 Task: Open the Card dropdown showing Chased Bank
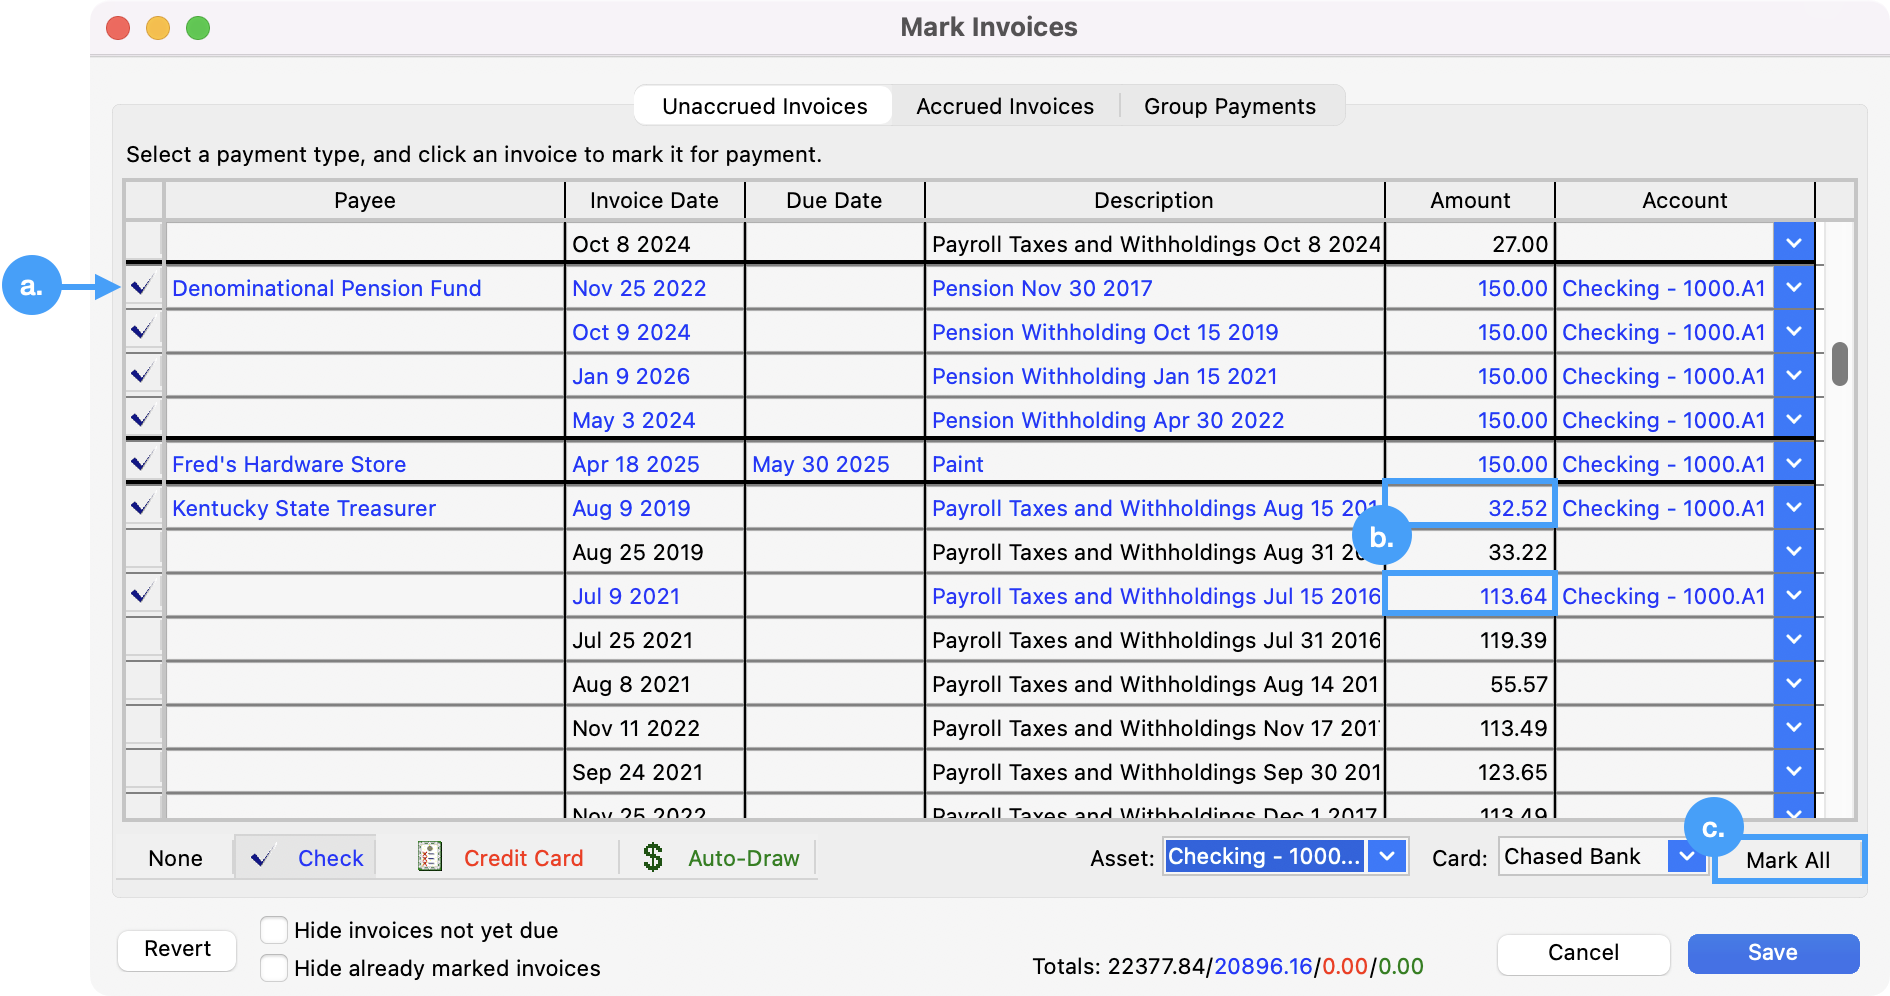click(1686, 857)
